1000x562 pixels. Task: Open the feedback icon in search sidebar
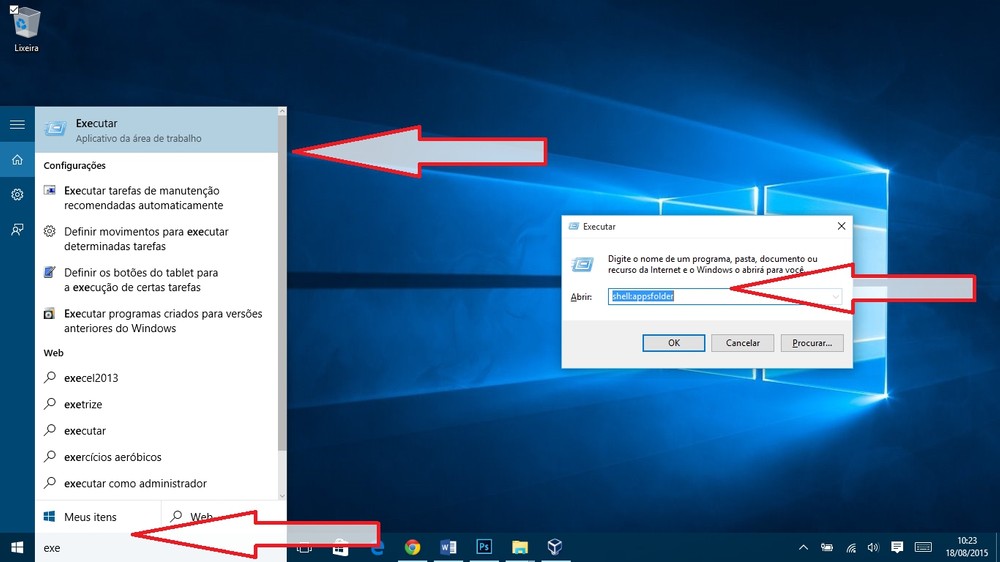point(17,229)
